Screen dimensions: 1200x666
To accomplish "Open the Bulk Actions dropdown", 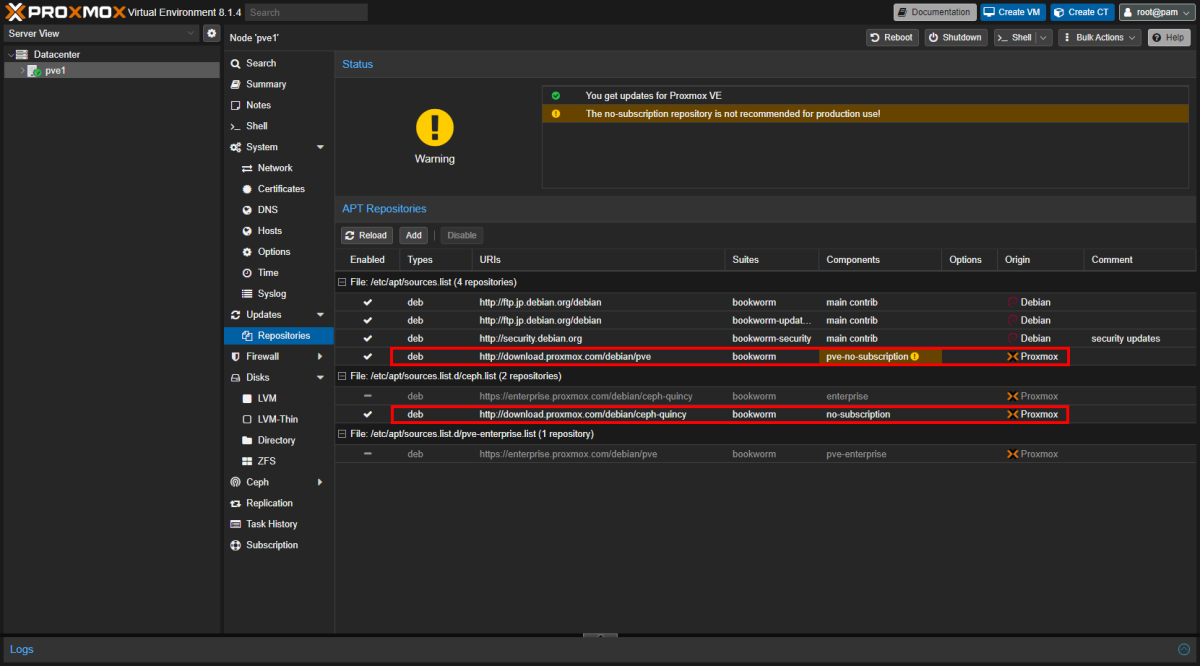I will [1100, 37].
